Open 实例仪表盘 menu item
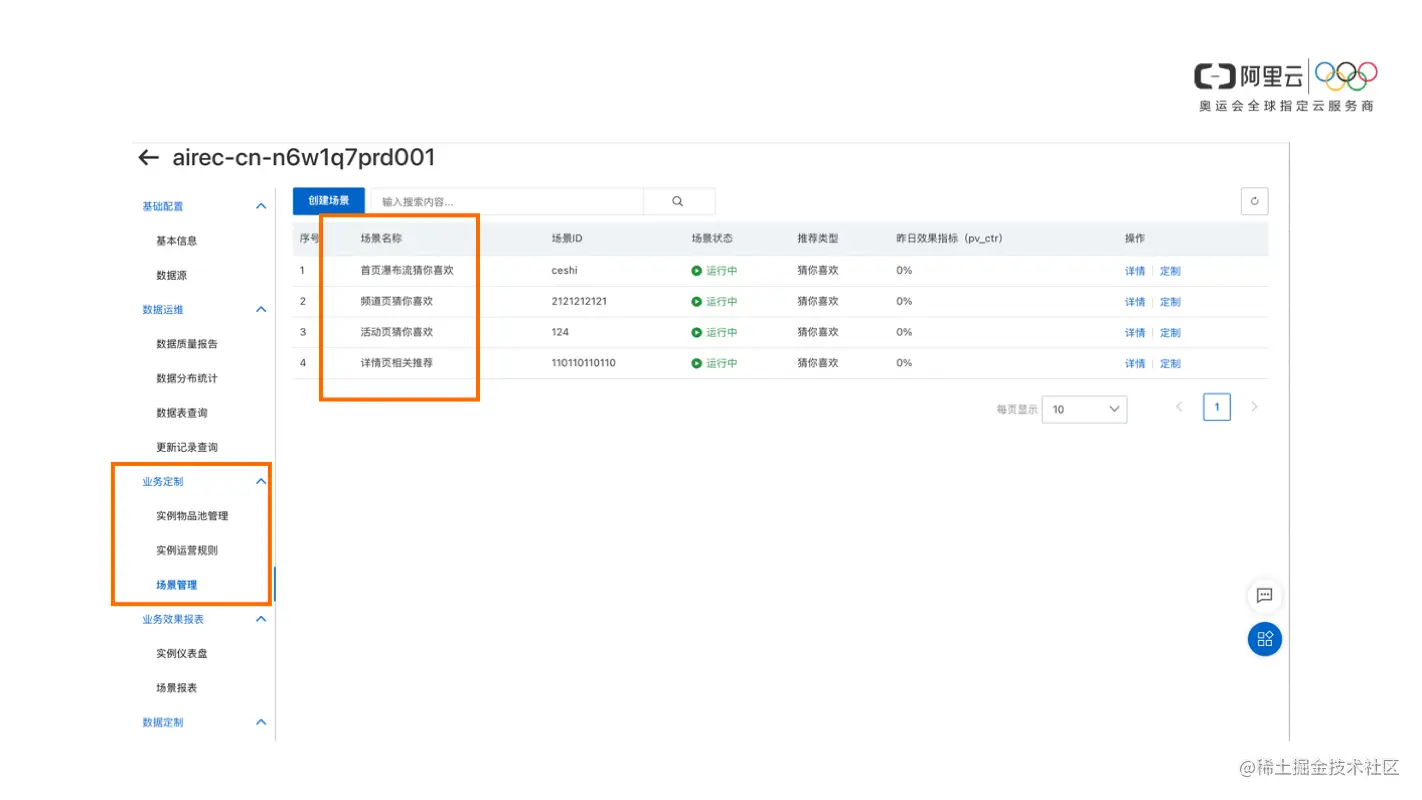The image size is (1422, 800). tap(181, 654)
